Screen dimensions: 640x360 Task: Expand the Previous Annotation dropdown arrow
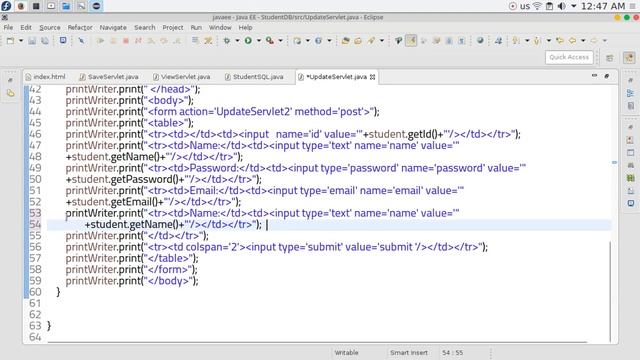549,40
